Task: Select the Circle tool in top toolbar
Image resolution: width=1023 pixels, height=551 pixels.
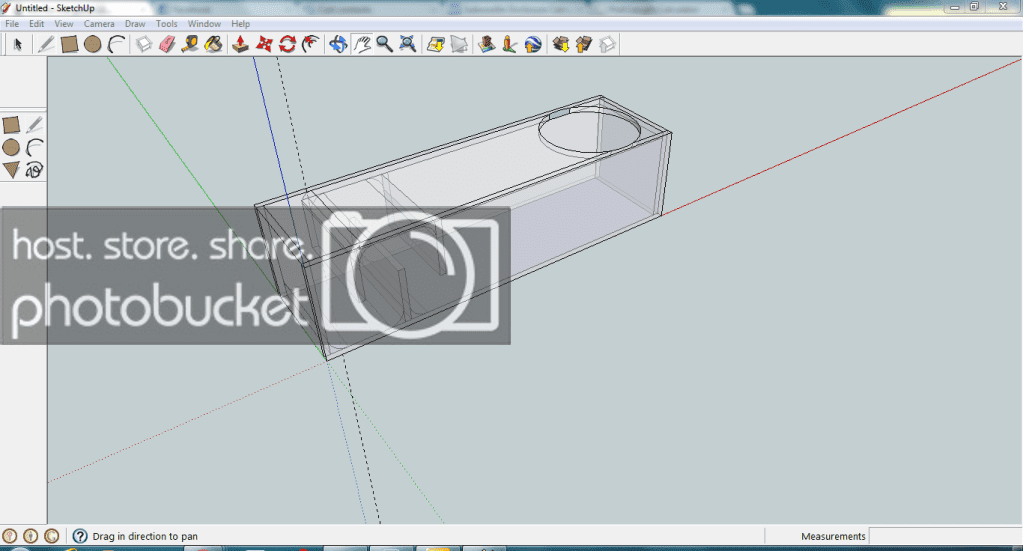Action: tap(93, 44)
